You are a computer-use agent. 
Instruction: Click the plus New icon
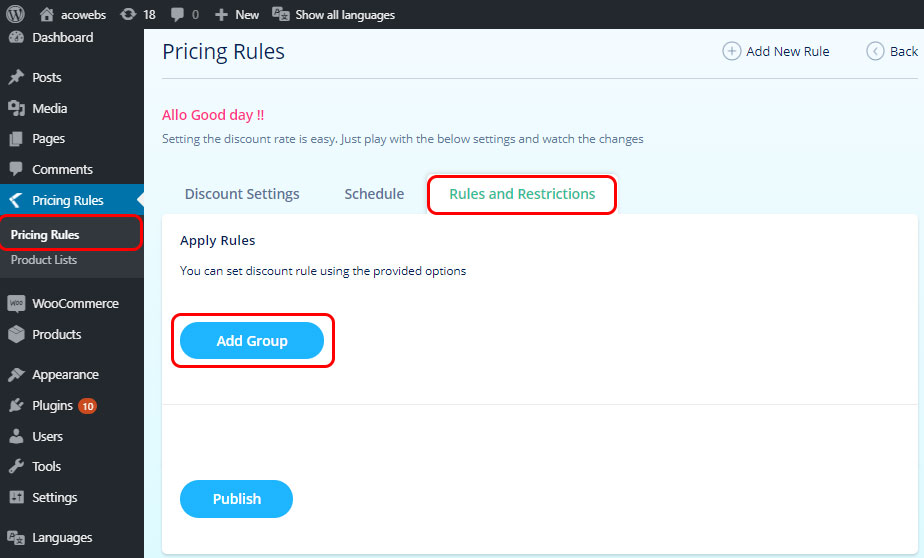(x=221, y=15)
